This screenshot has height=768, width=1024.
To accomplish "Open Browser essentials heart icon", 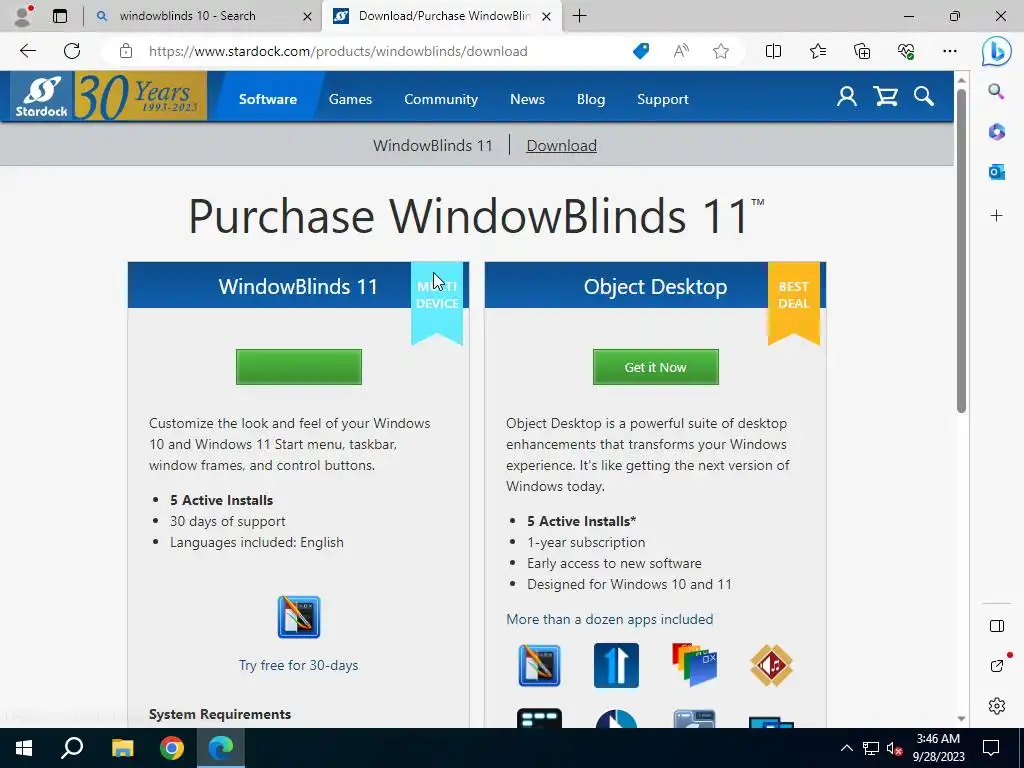I will 906,51.
